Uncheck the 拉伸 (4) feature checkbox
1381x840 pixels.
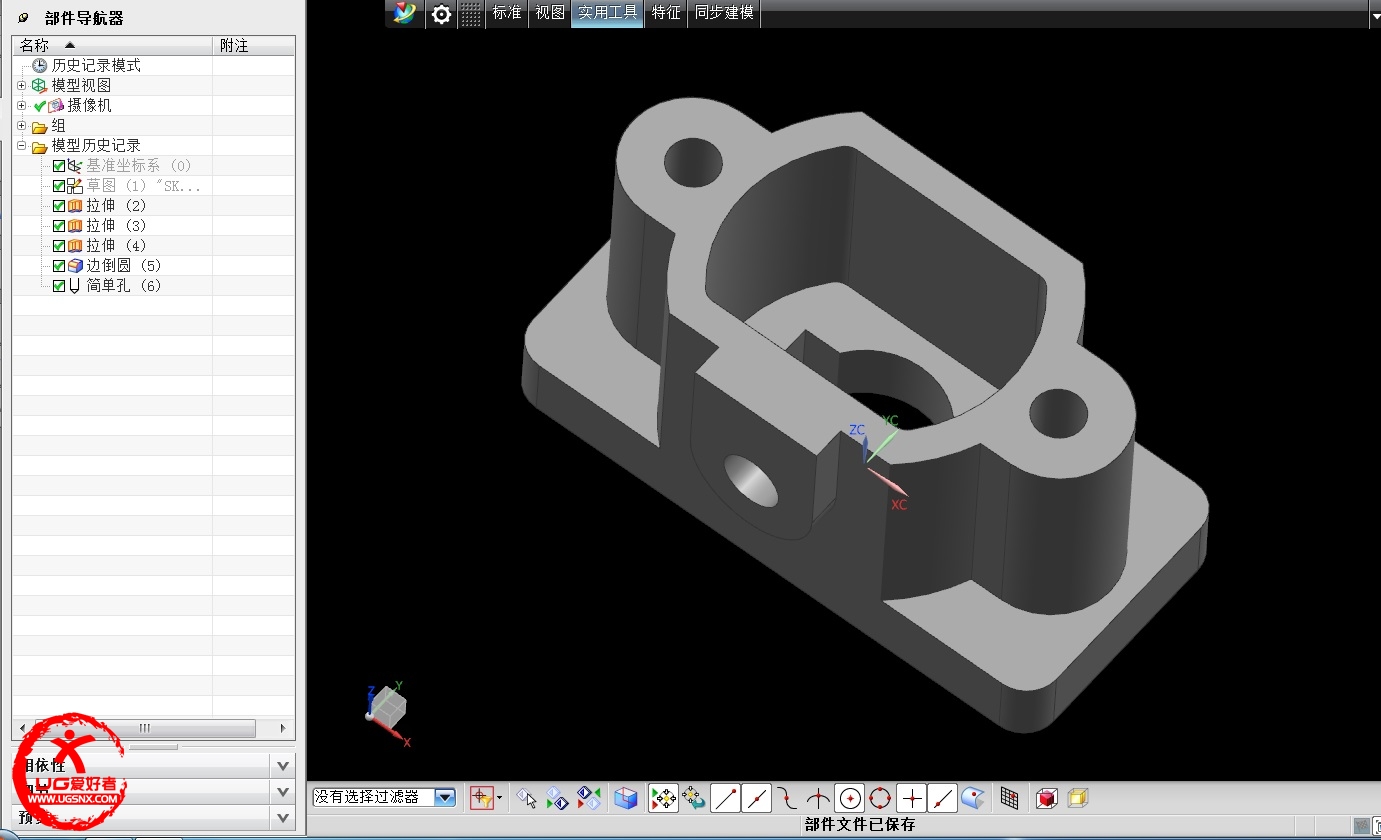tap(59, 246)
